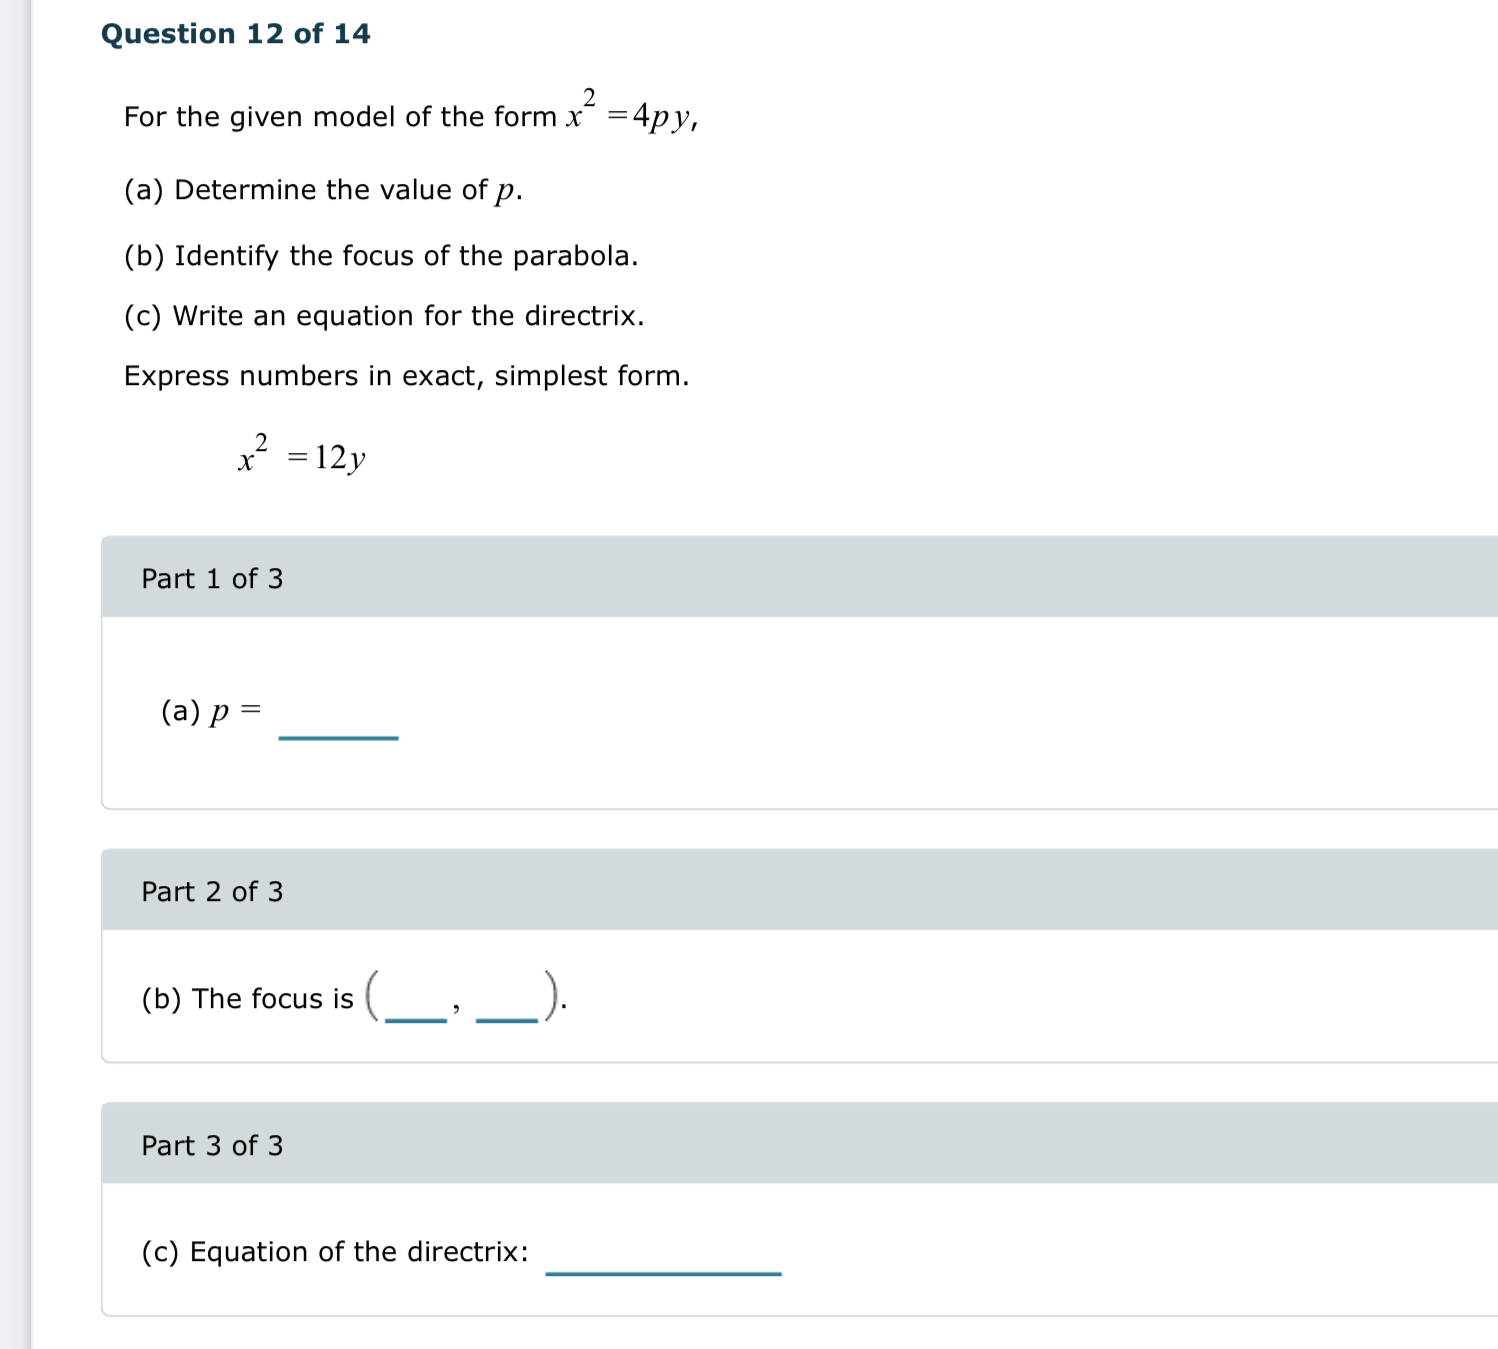Select instruction (c) Write an equation for directrix
This screenshot has width=1498, height=1349.
point(383,315)
